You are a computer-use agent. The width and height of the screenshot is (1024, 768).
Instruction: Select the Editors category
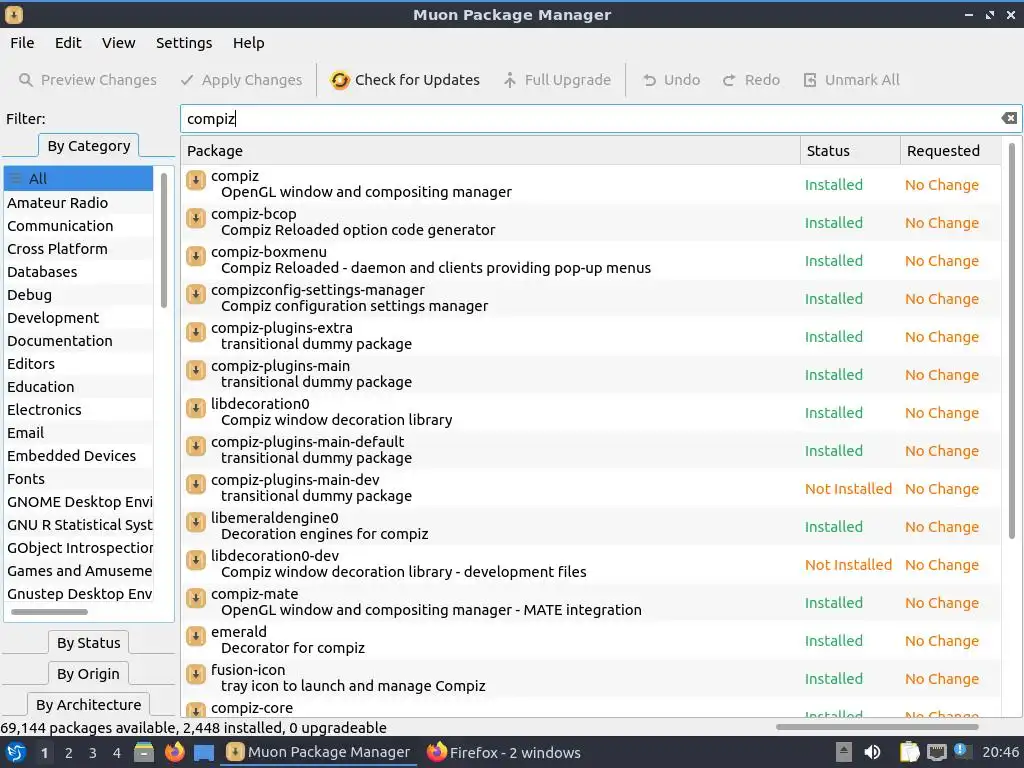[78, 364]
